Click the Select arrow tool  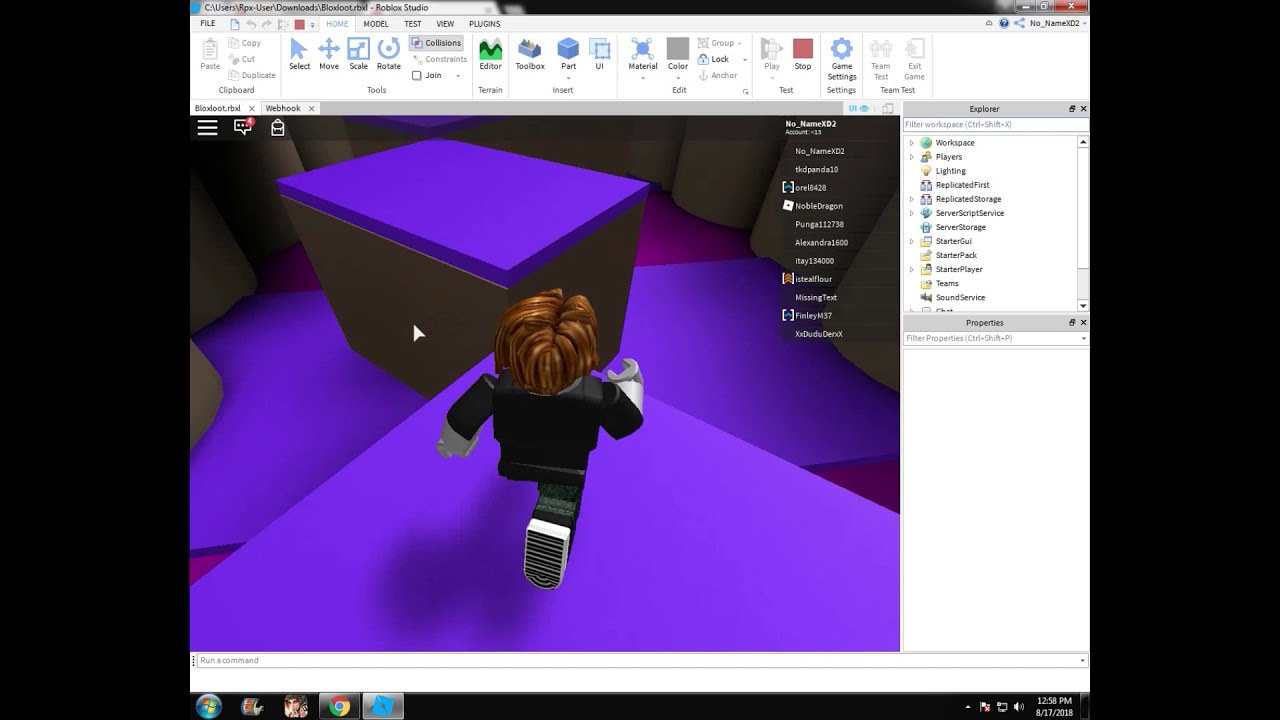point(299,54)
